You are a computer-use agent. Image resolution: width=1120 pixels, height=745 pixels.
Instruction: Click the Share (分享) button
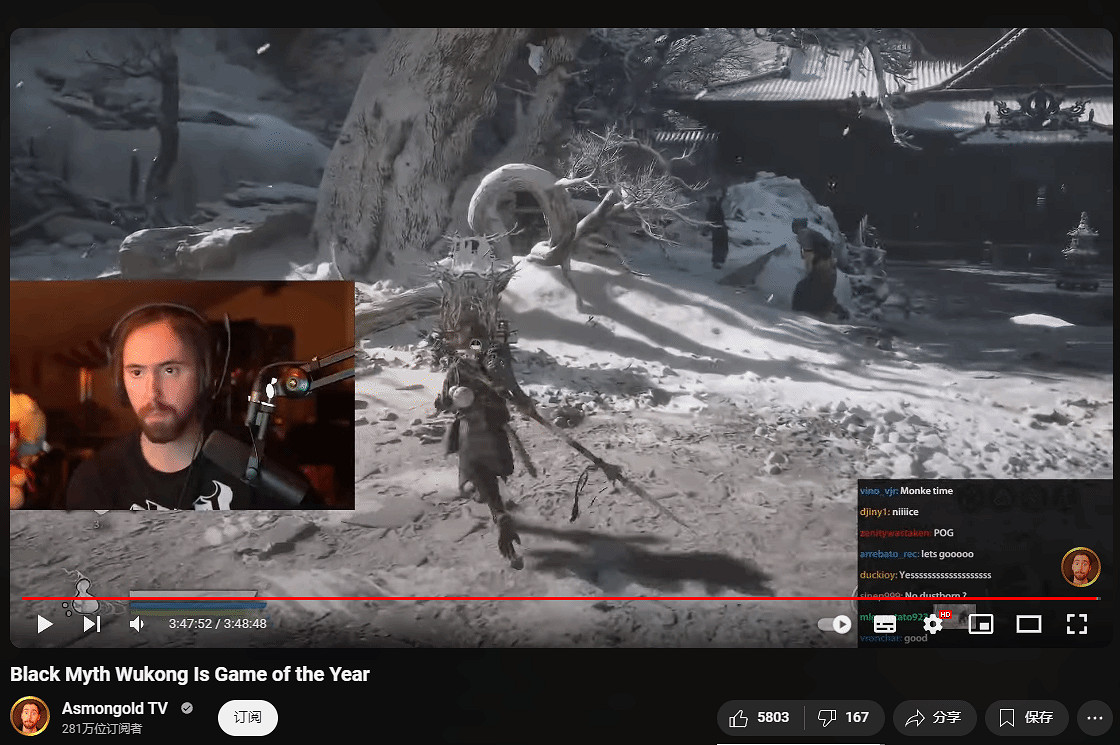click(x=933, y=717)
